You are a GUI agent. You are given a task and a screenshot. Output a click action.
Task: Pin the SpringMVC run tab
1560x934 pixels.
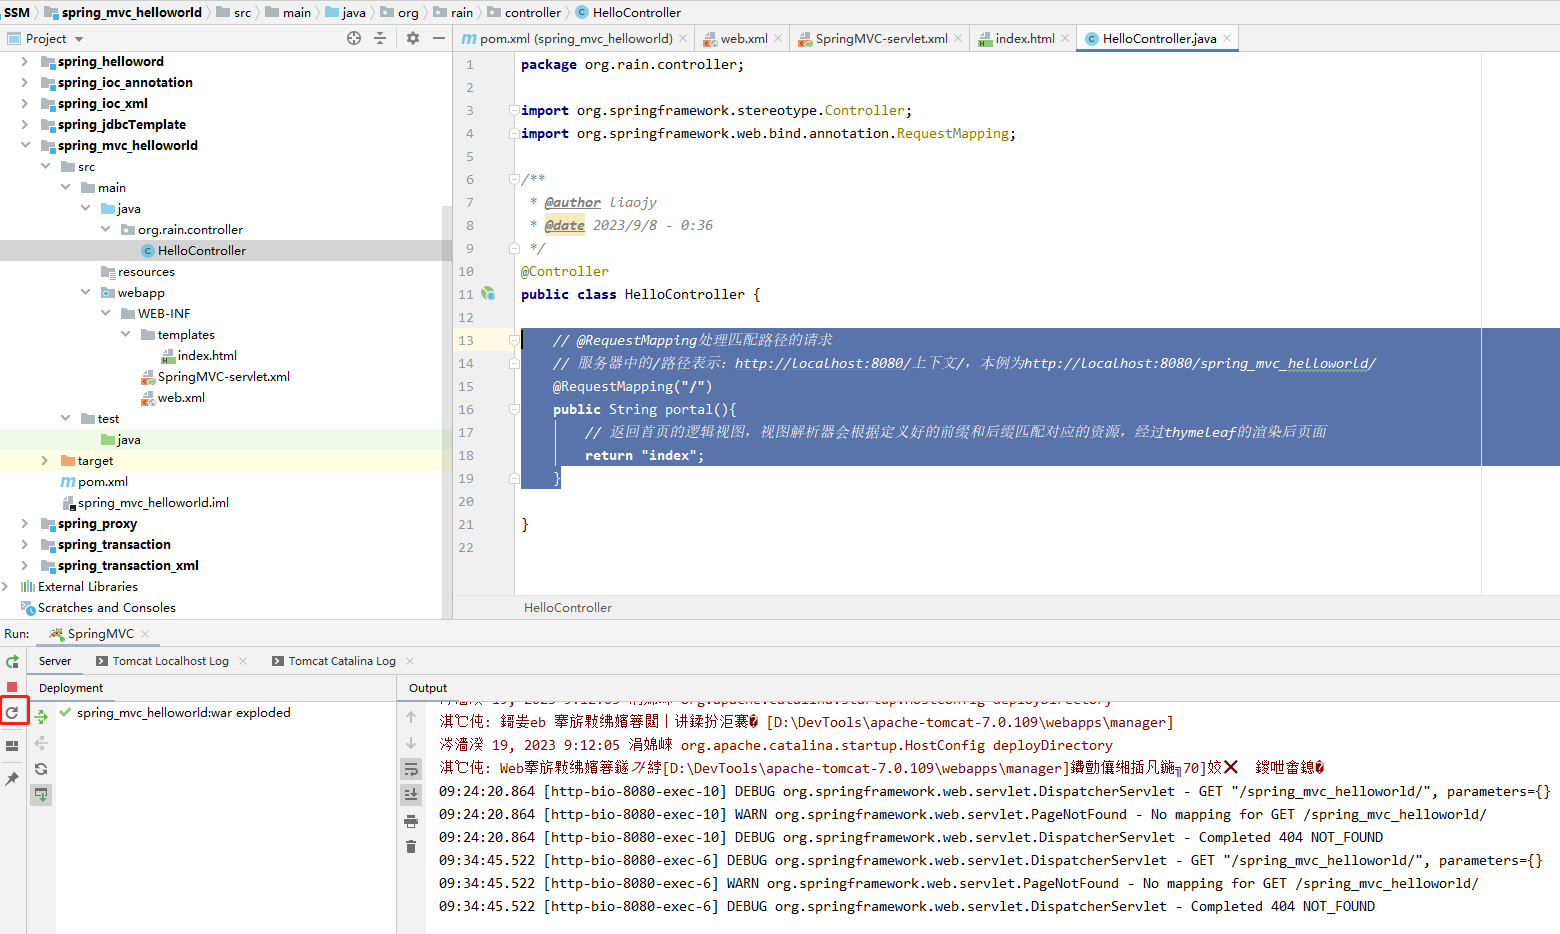[12, 778]
